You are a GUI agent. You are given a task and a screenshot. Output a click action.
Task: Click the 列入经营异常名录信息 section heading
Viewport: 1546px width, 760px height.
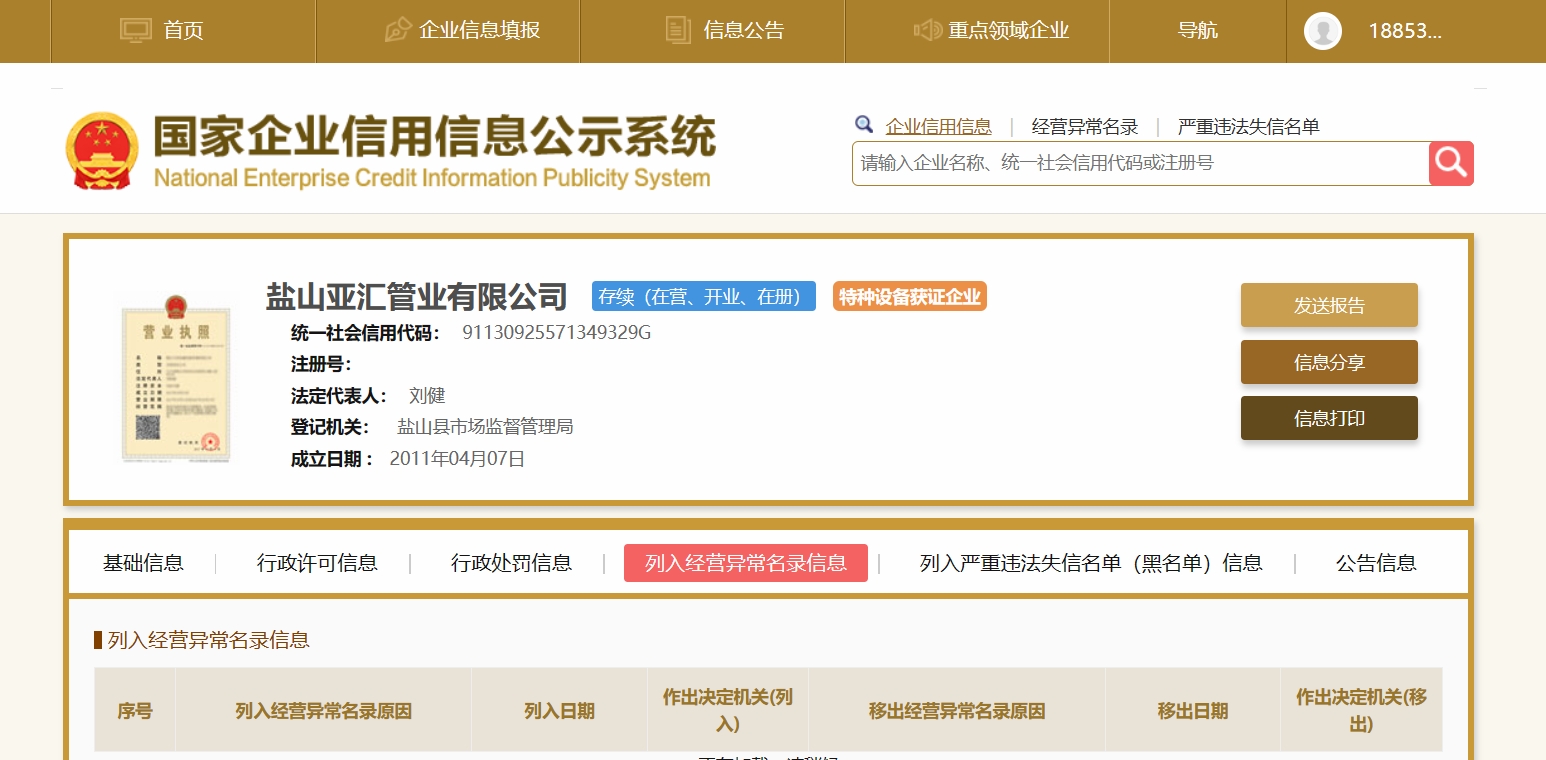tap(208, 640)
